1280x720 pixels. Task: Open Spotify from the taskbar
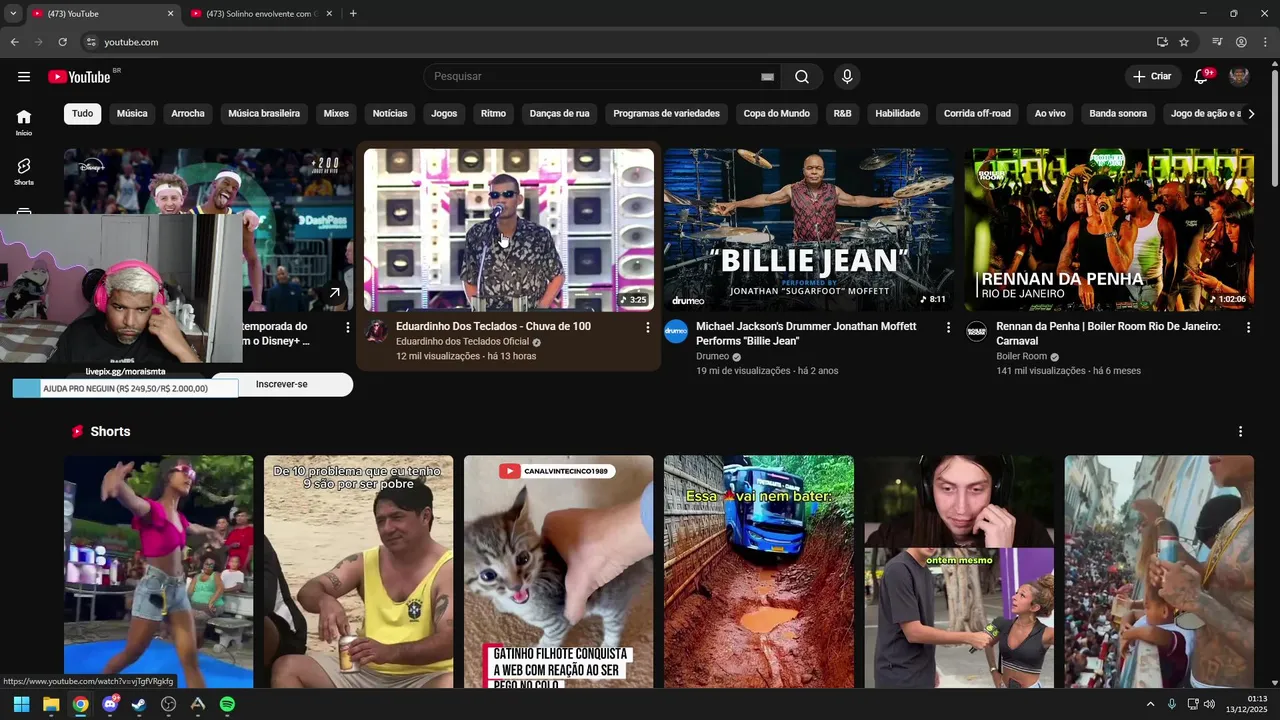(227, 704)
